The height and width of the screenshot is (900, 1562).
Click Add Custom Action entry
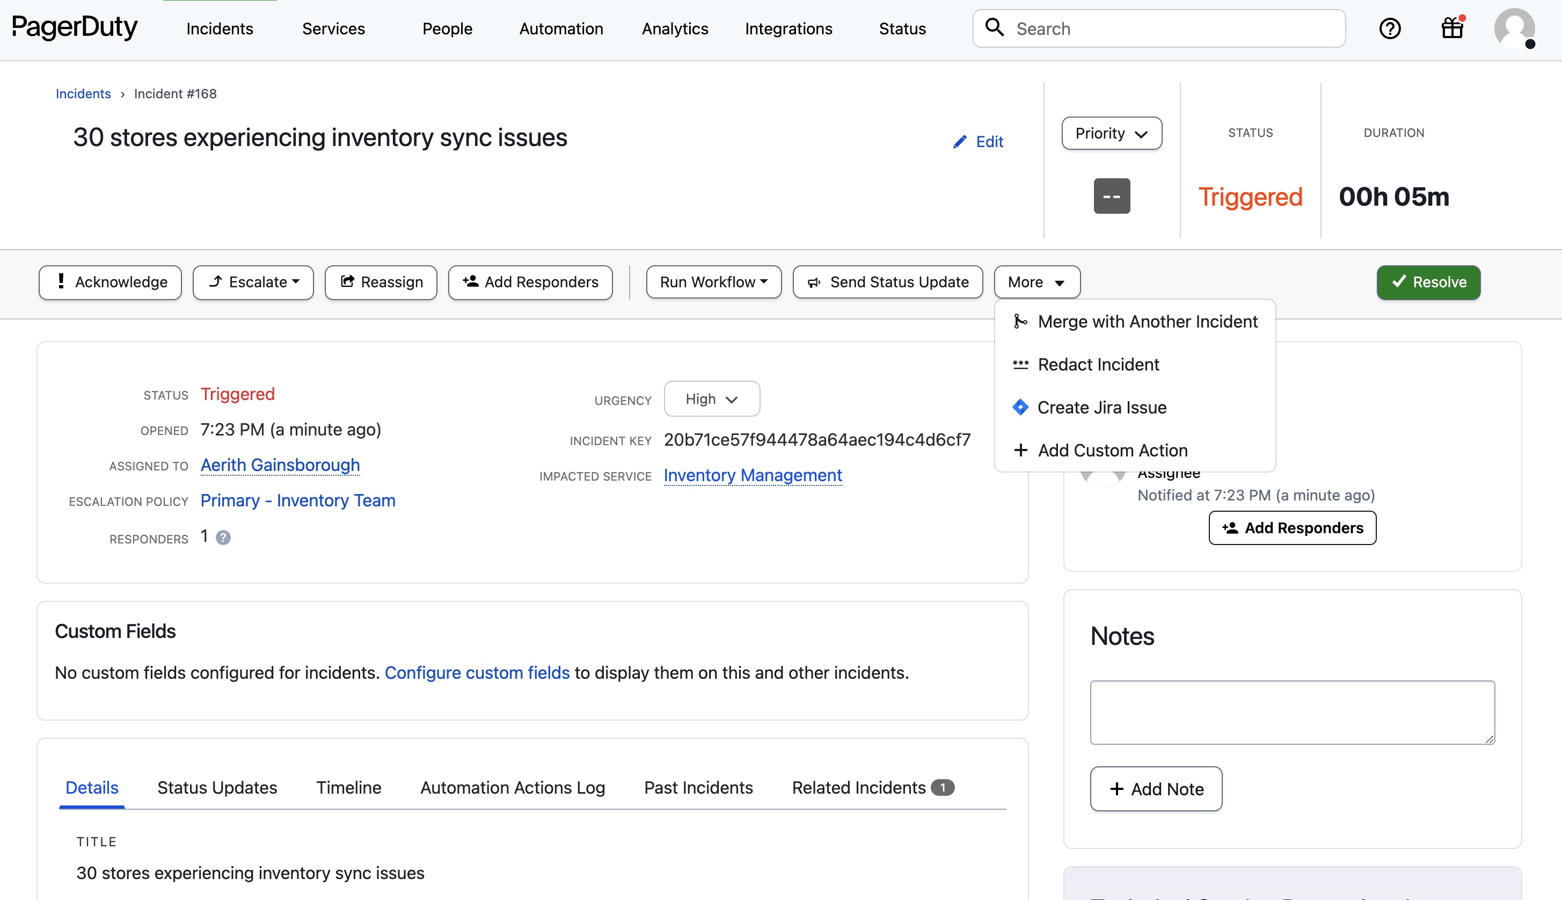click(1112, 451)
